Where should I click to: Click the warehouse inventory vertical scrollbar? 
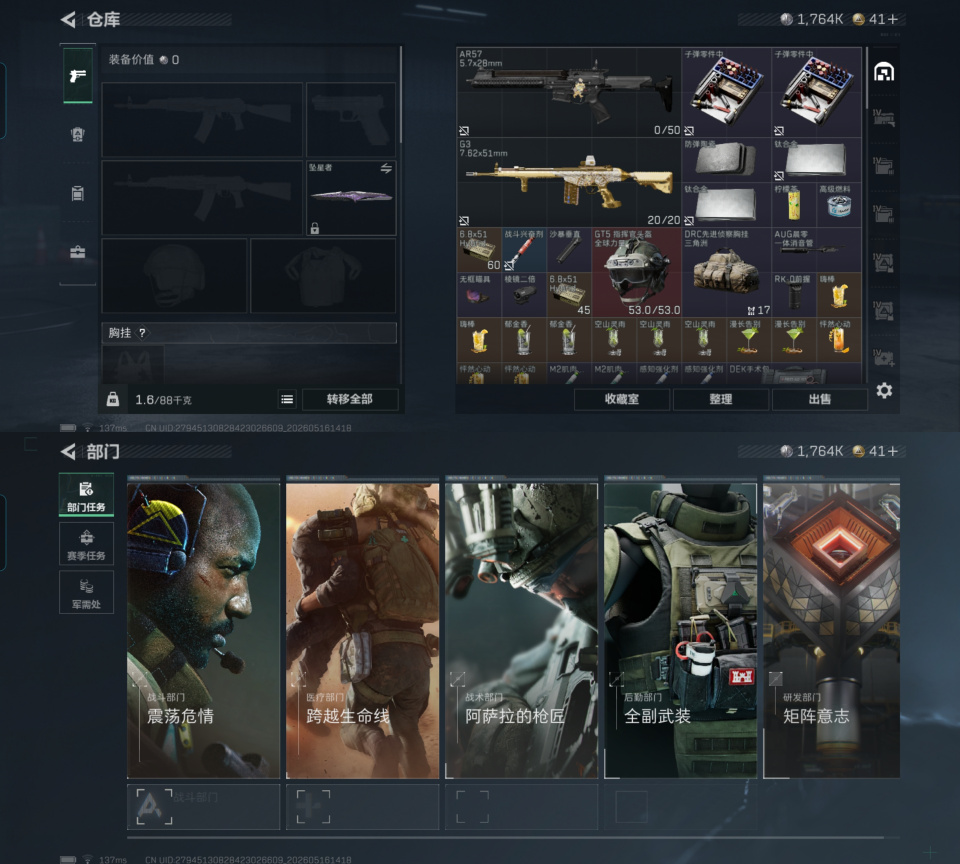[866, 80]
